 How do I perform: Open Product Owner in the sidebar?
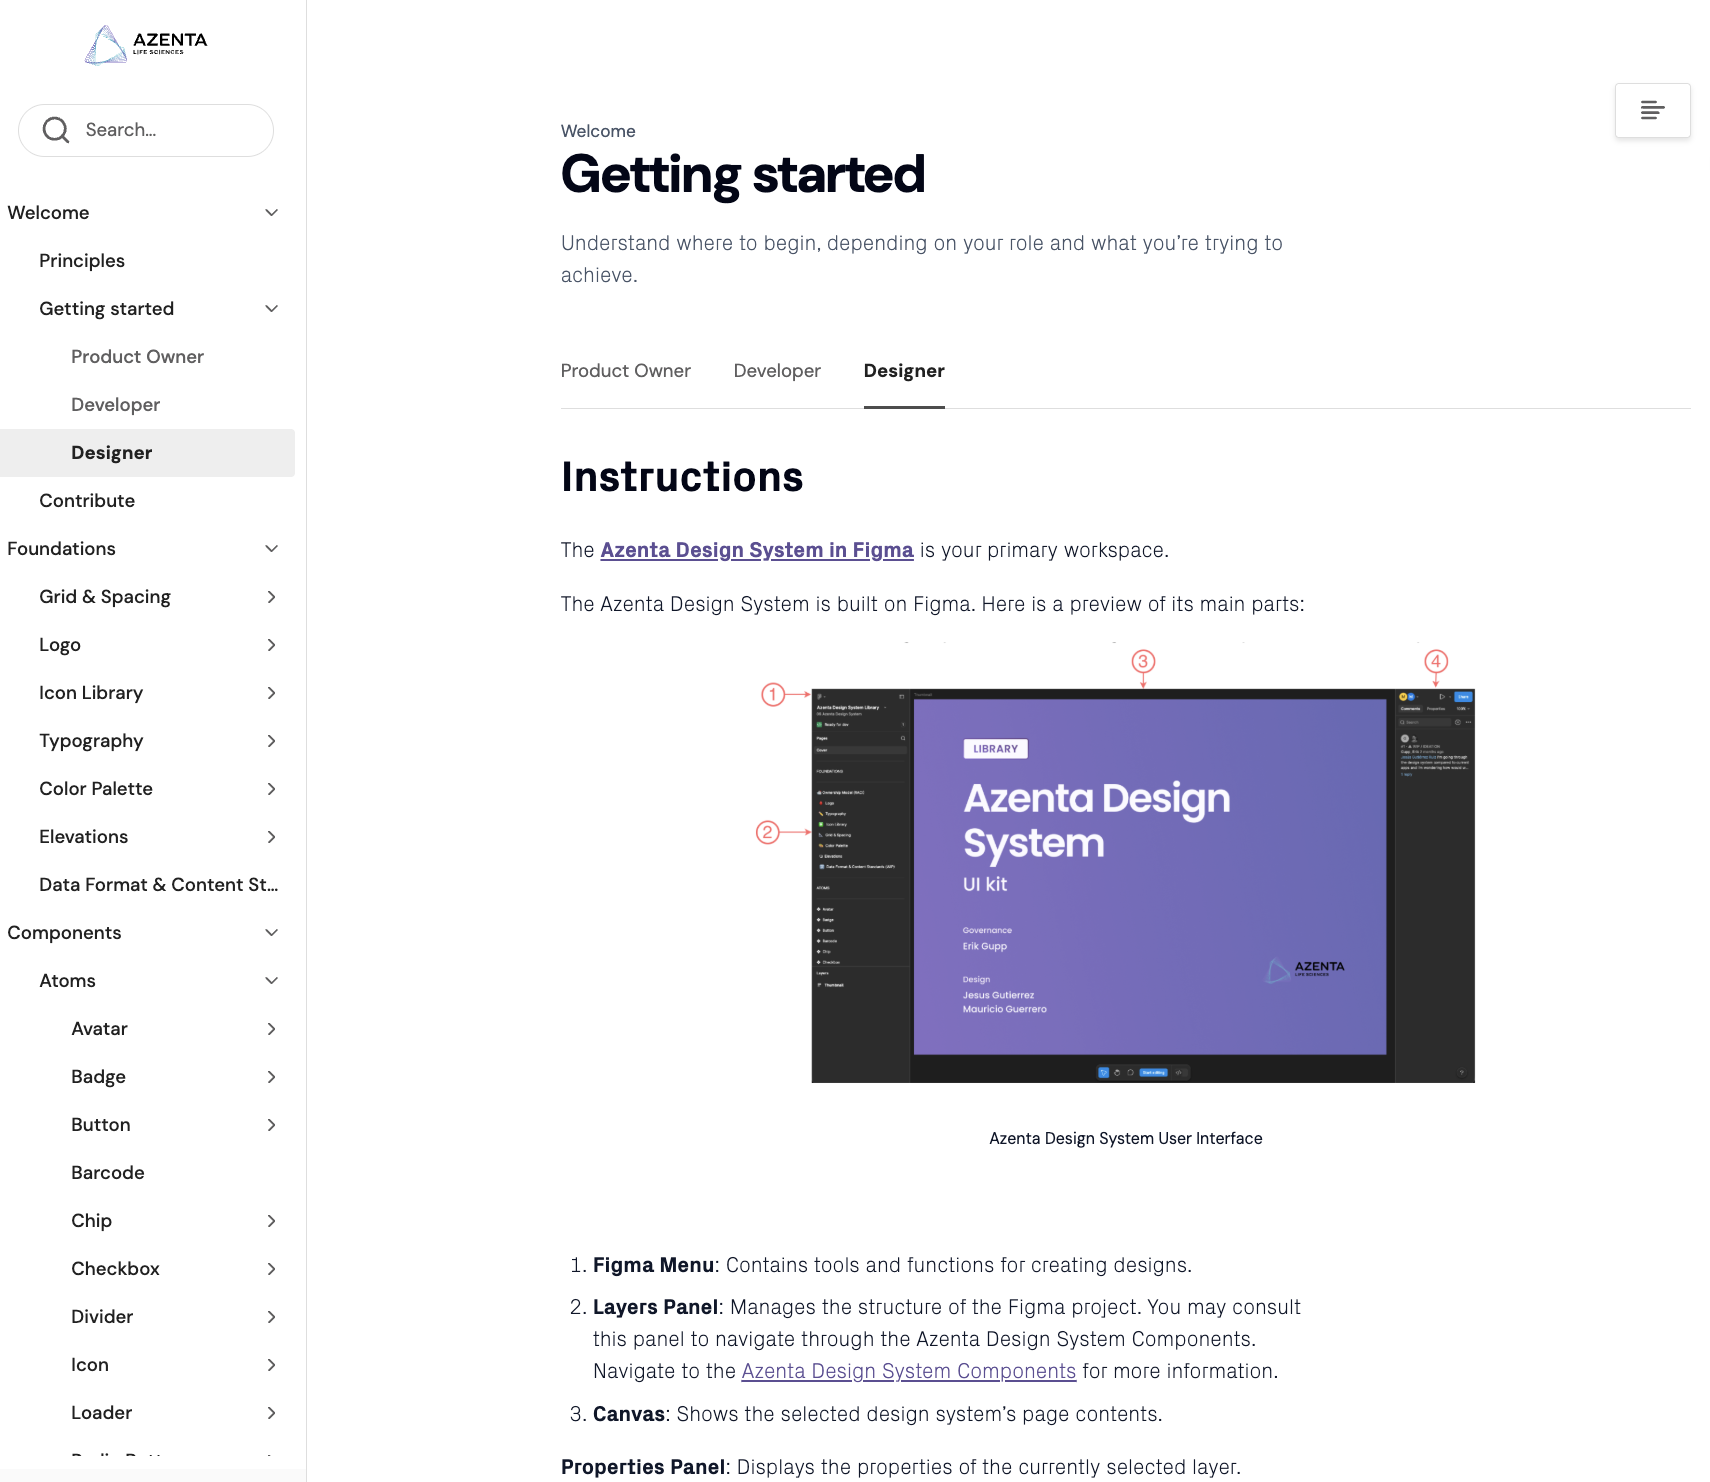click(137, 357)
